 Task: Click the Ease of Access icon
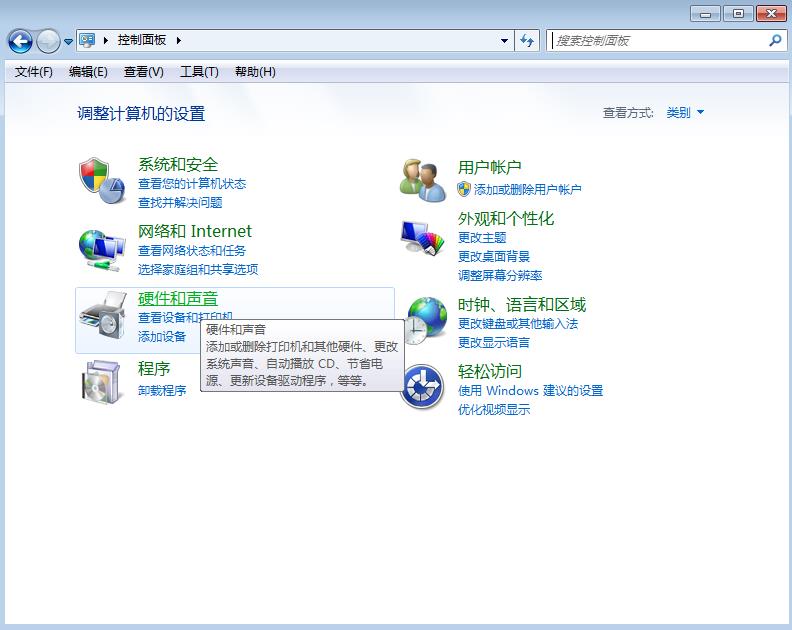coord(422,387)
